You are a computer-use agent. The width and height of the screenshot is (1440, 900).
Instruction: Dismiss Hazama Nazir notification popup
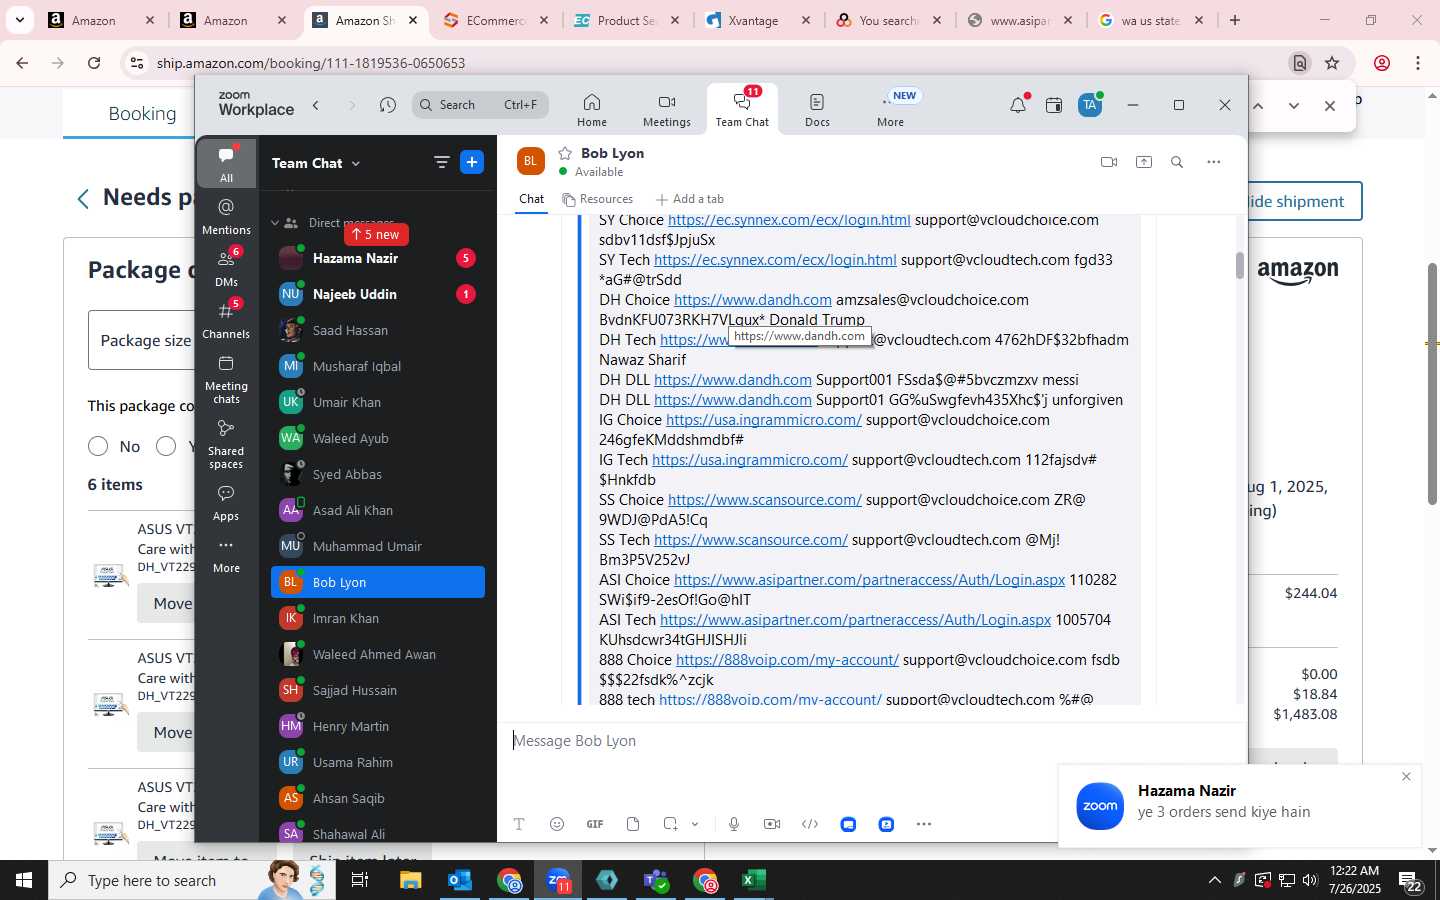(1406, 777)
